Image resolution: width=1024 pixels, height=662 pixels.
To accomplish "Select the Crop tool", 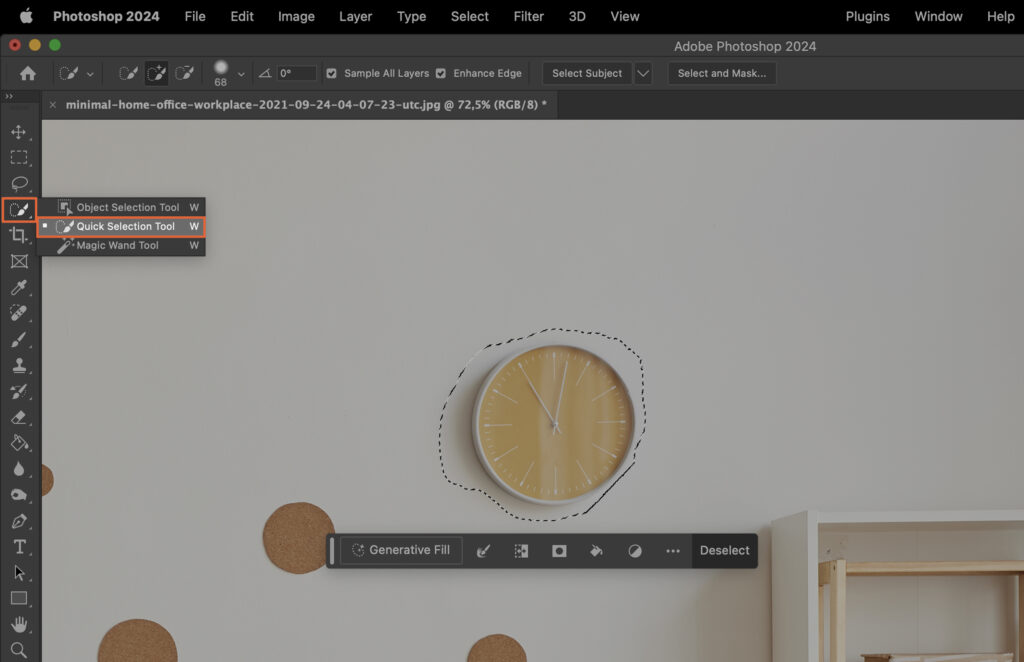I will pos(20,235).
